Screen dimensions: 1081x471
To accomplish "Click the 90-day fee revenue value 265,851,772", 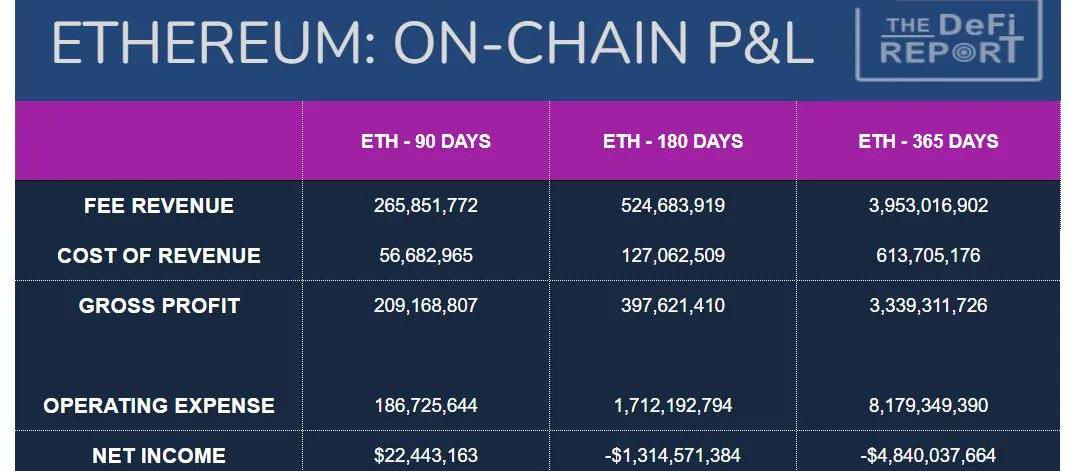I will tap(426, 206).
